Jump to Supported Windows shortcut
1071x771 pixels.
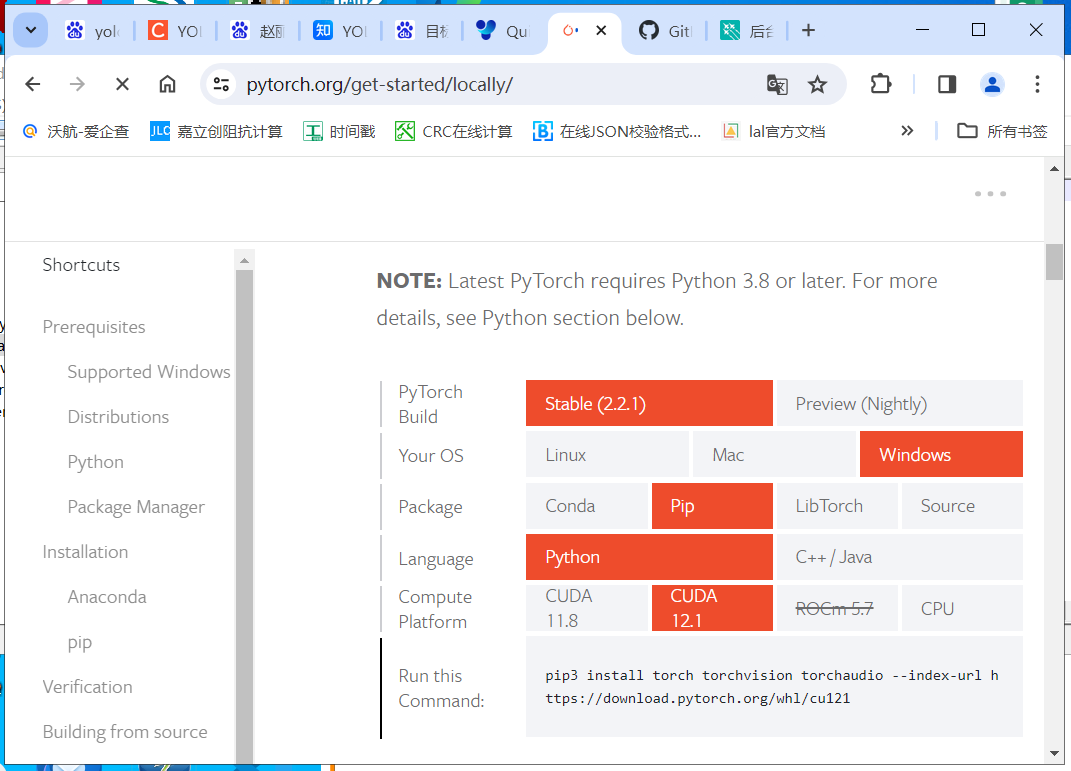(x=149, y=372)
